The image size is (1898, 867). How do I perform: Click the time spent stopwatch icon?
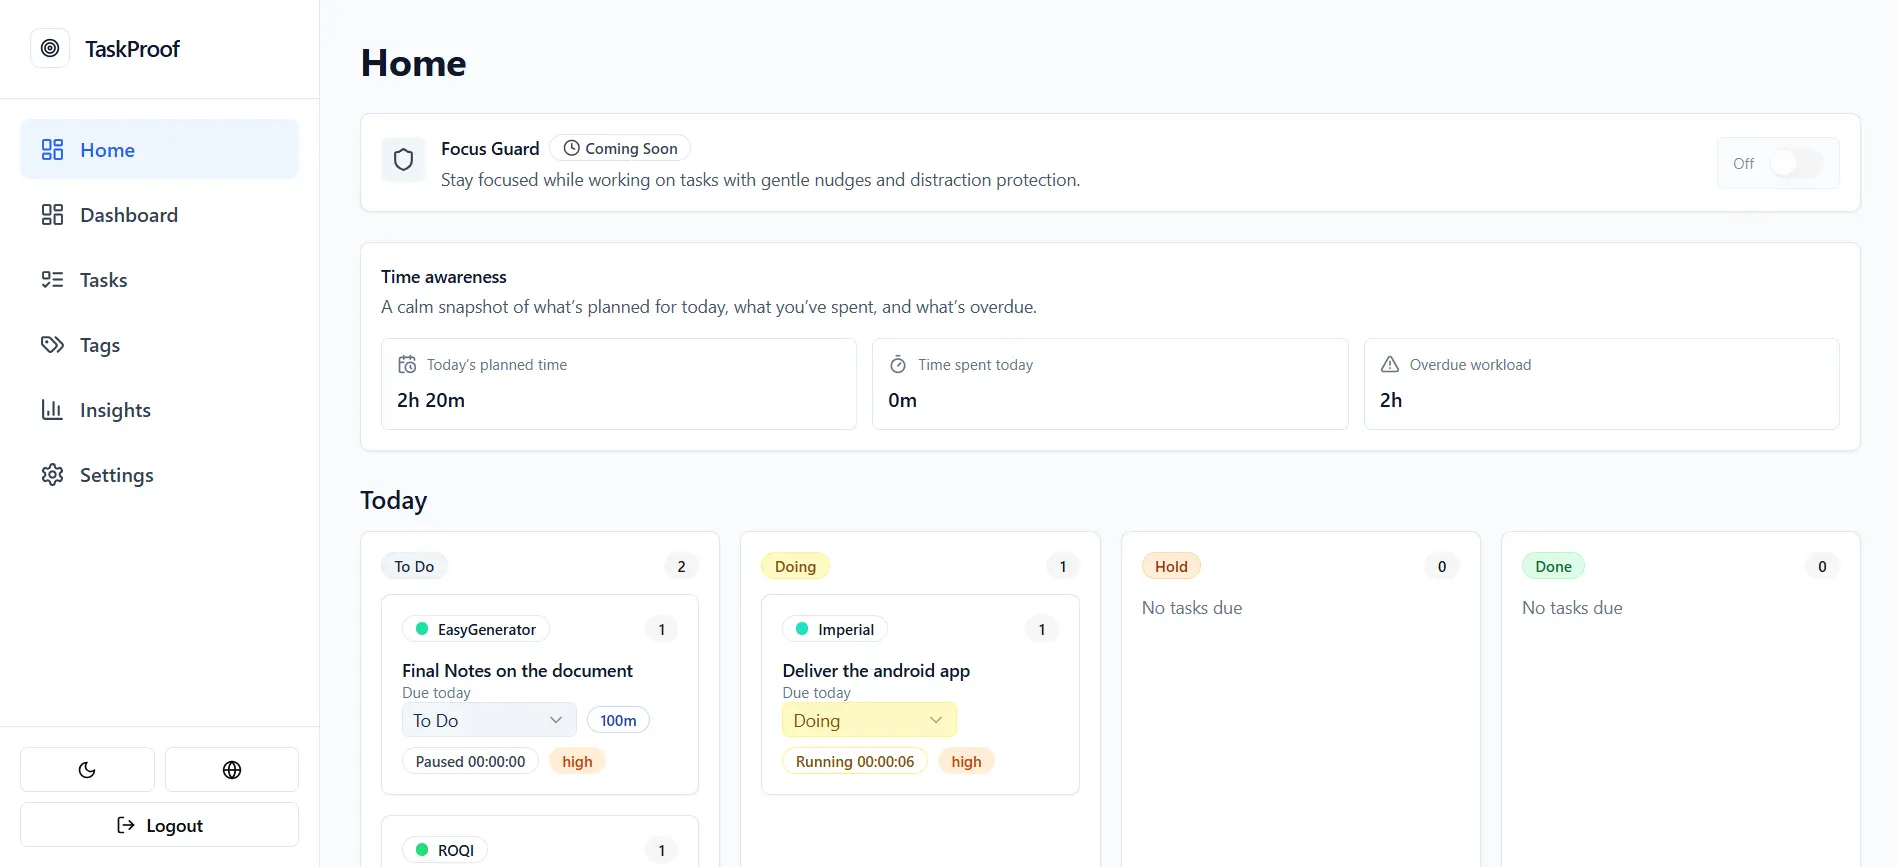coord(898,365)
